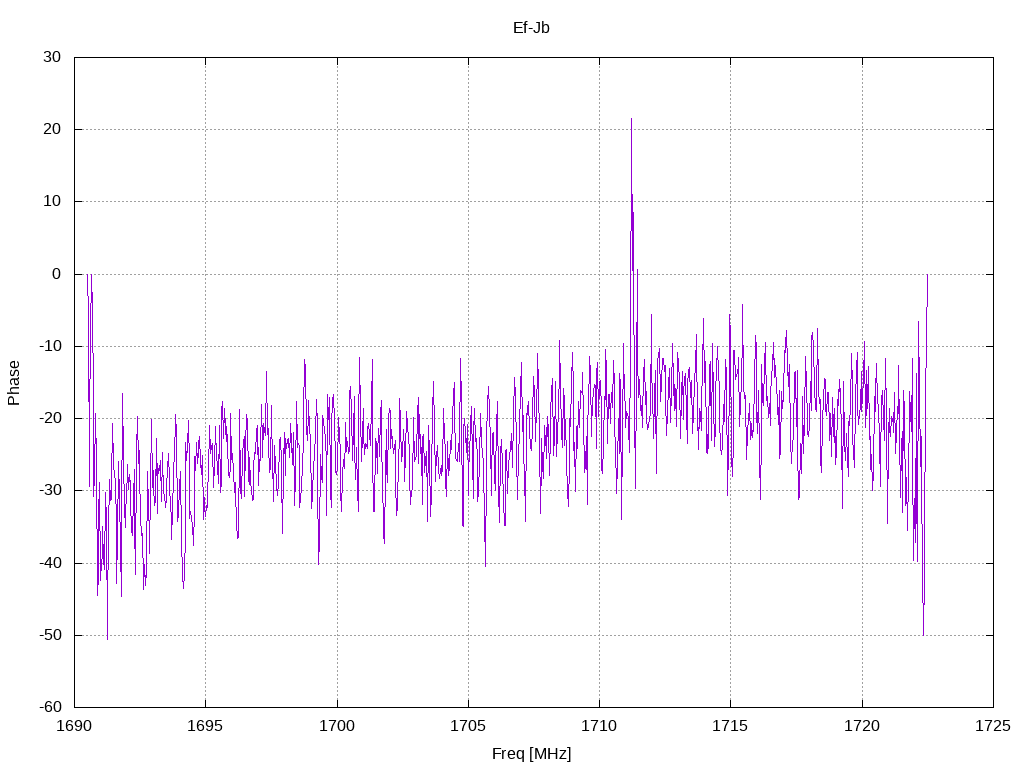
Task: Click the x-axis tick label 1690
Action: point(74,726)
